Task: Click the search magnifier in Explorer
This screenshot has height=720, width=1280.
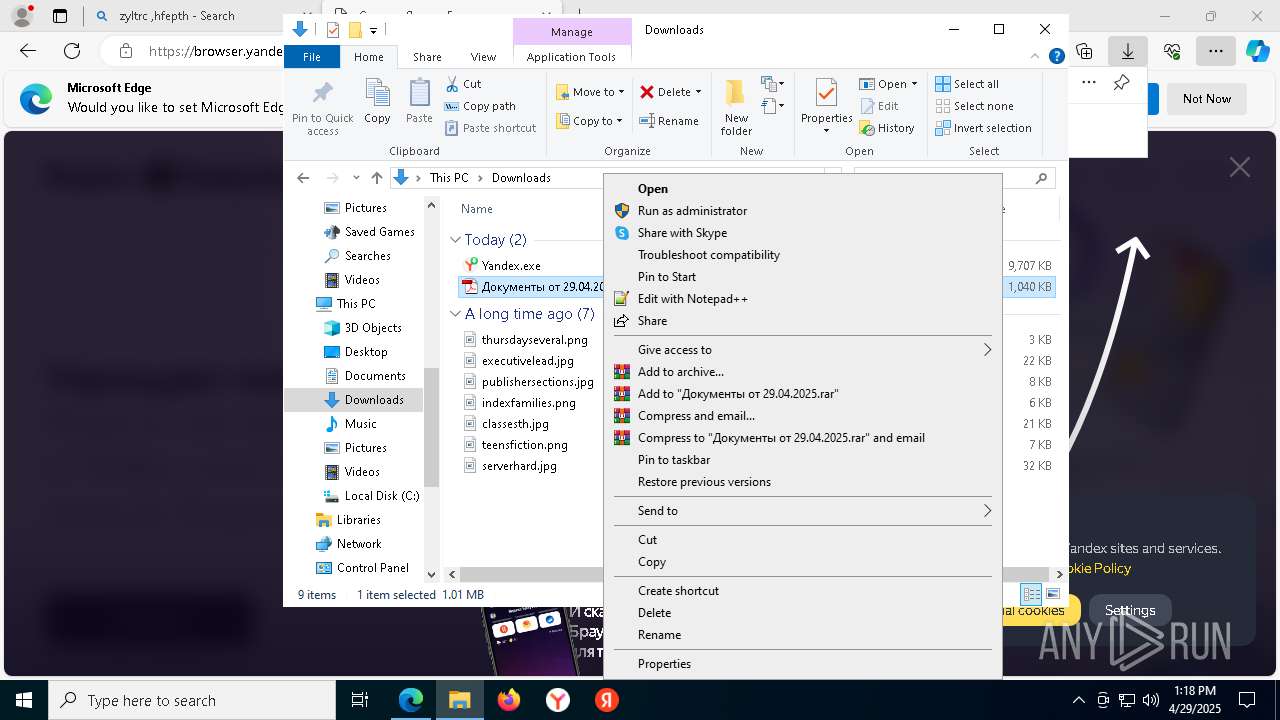Action: pos(1041,178)
